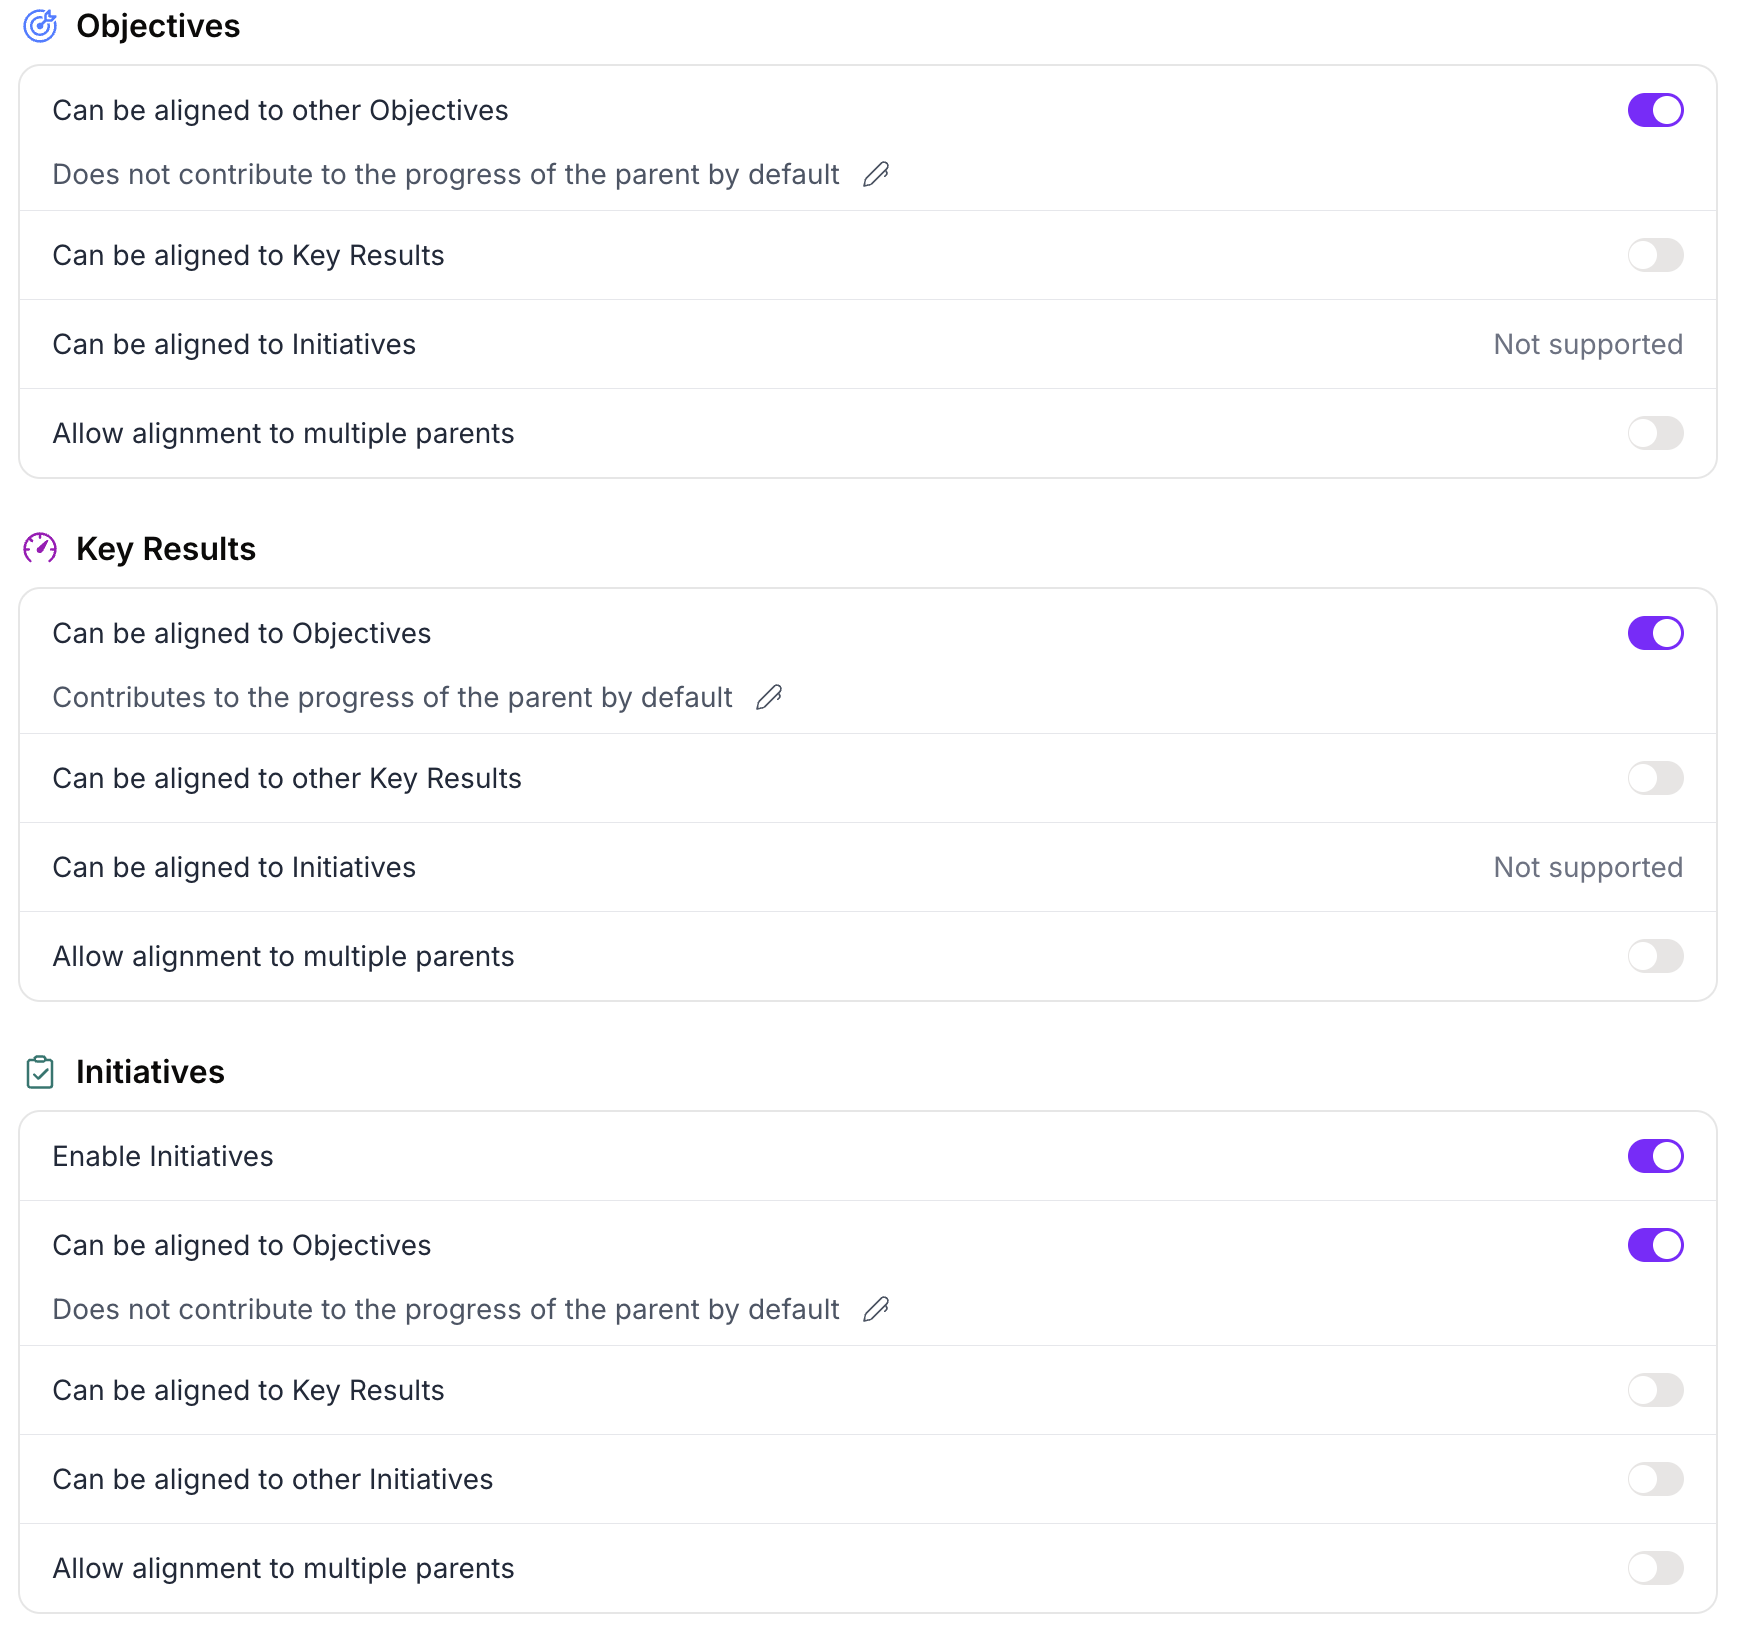
Task: Enable Objectives alignment to Key Results
Action: [1655, 255]
